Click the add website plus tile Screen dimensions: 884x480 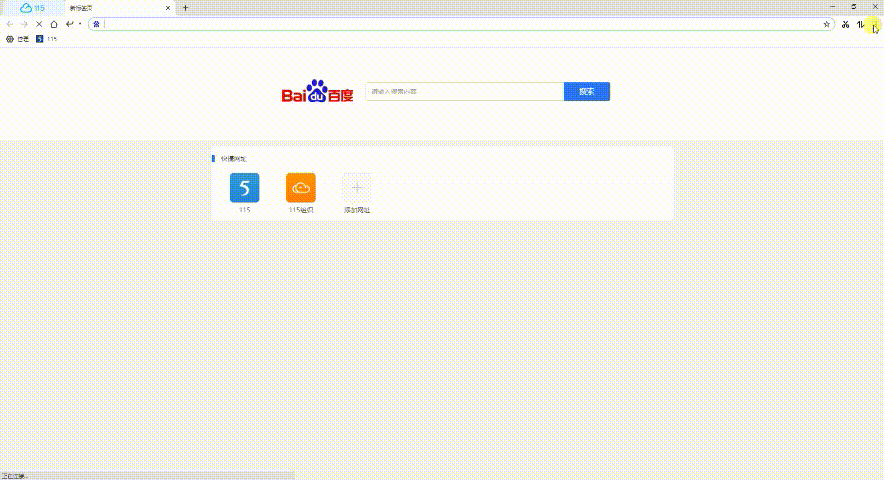click(x=356, y=188)
